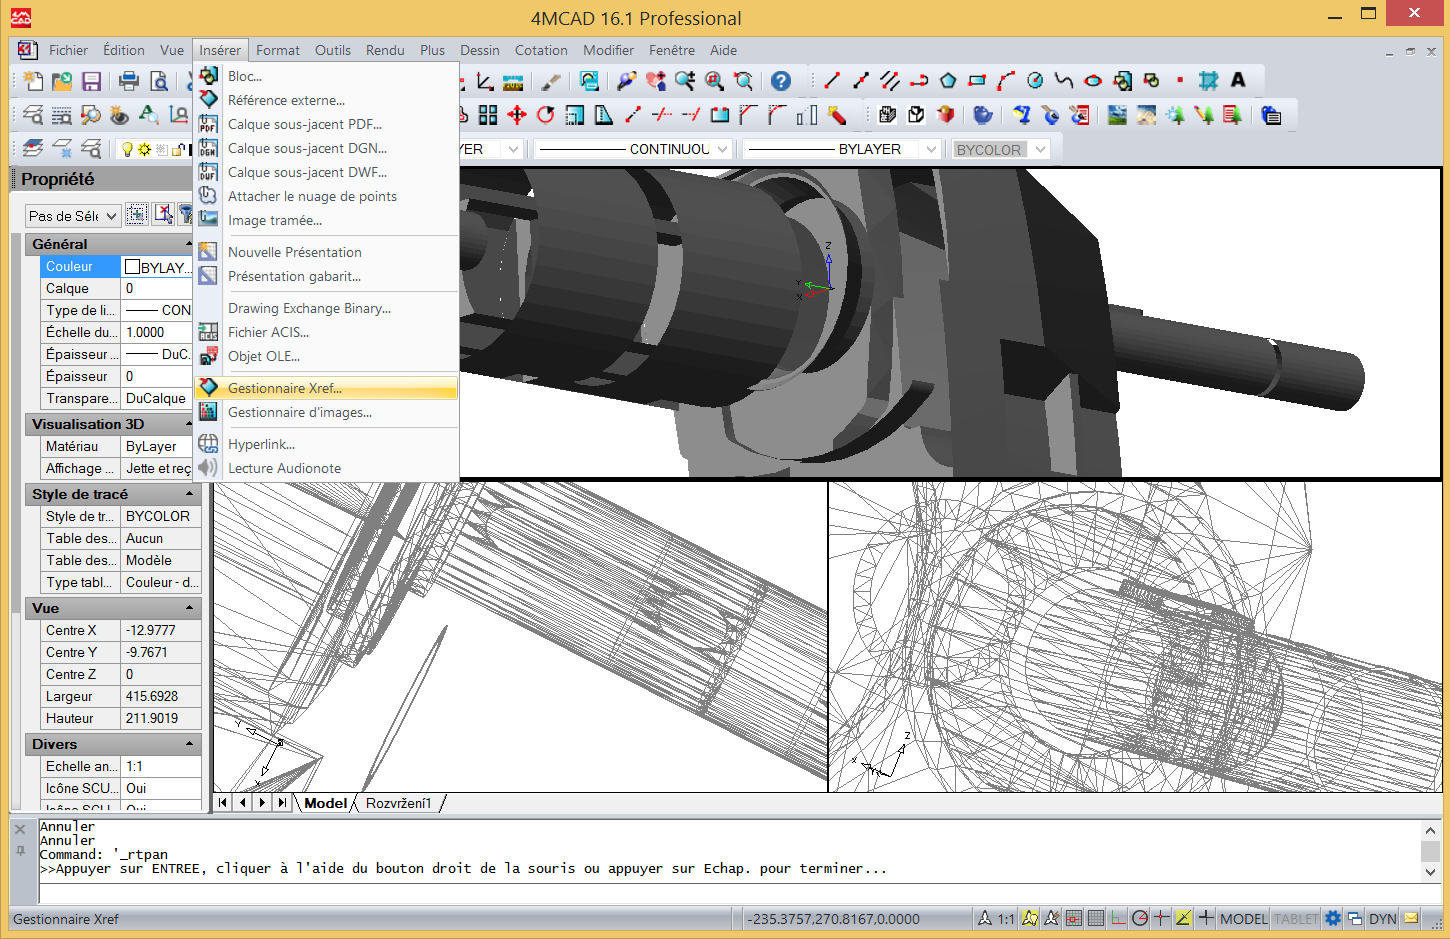Switch to the Rozvržení1 layout tab

(x=398, y=803)
